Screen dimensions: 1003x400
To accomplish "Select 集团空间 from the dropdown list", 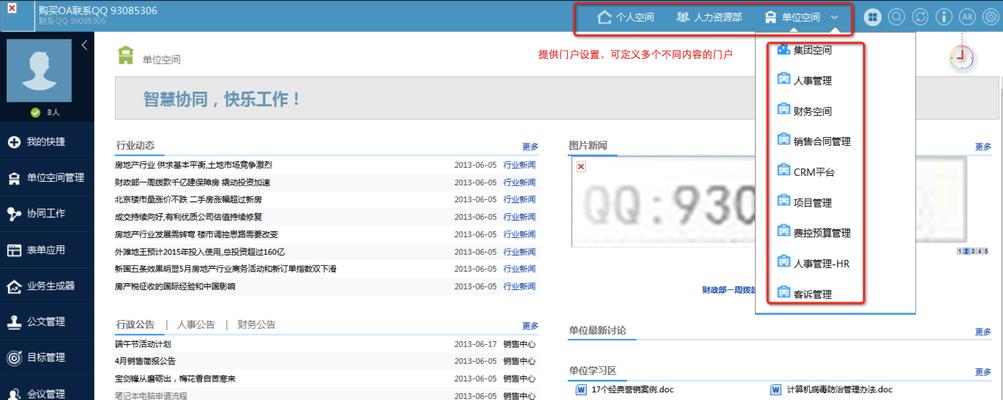I will (x=804, y=49).
